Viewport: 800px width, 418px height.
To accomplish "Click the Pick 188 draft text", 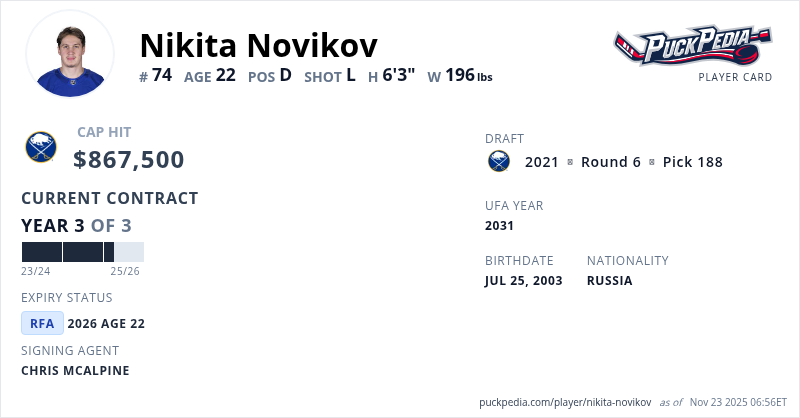I will tap(692, 162).
